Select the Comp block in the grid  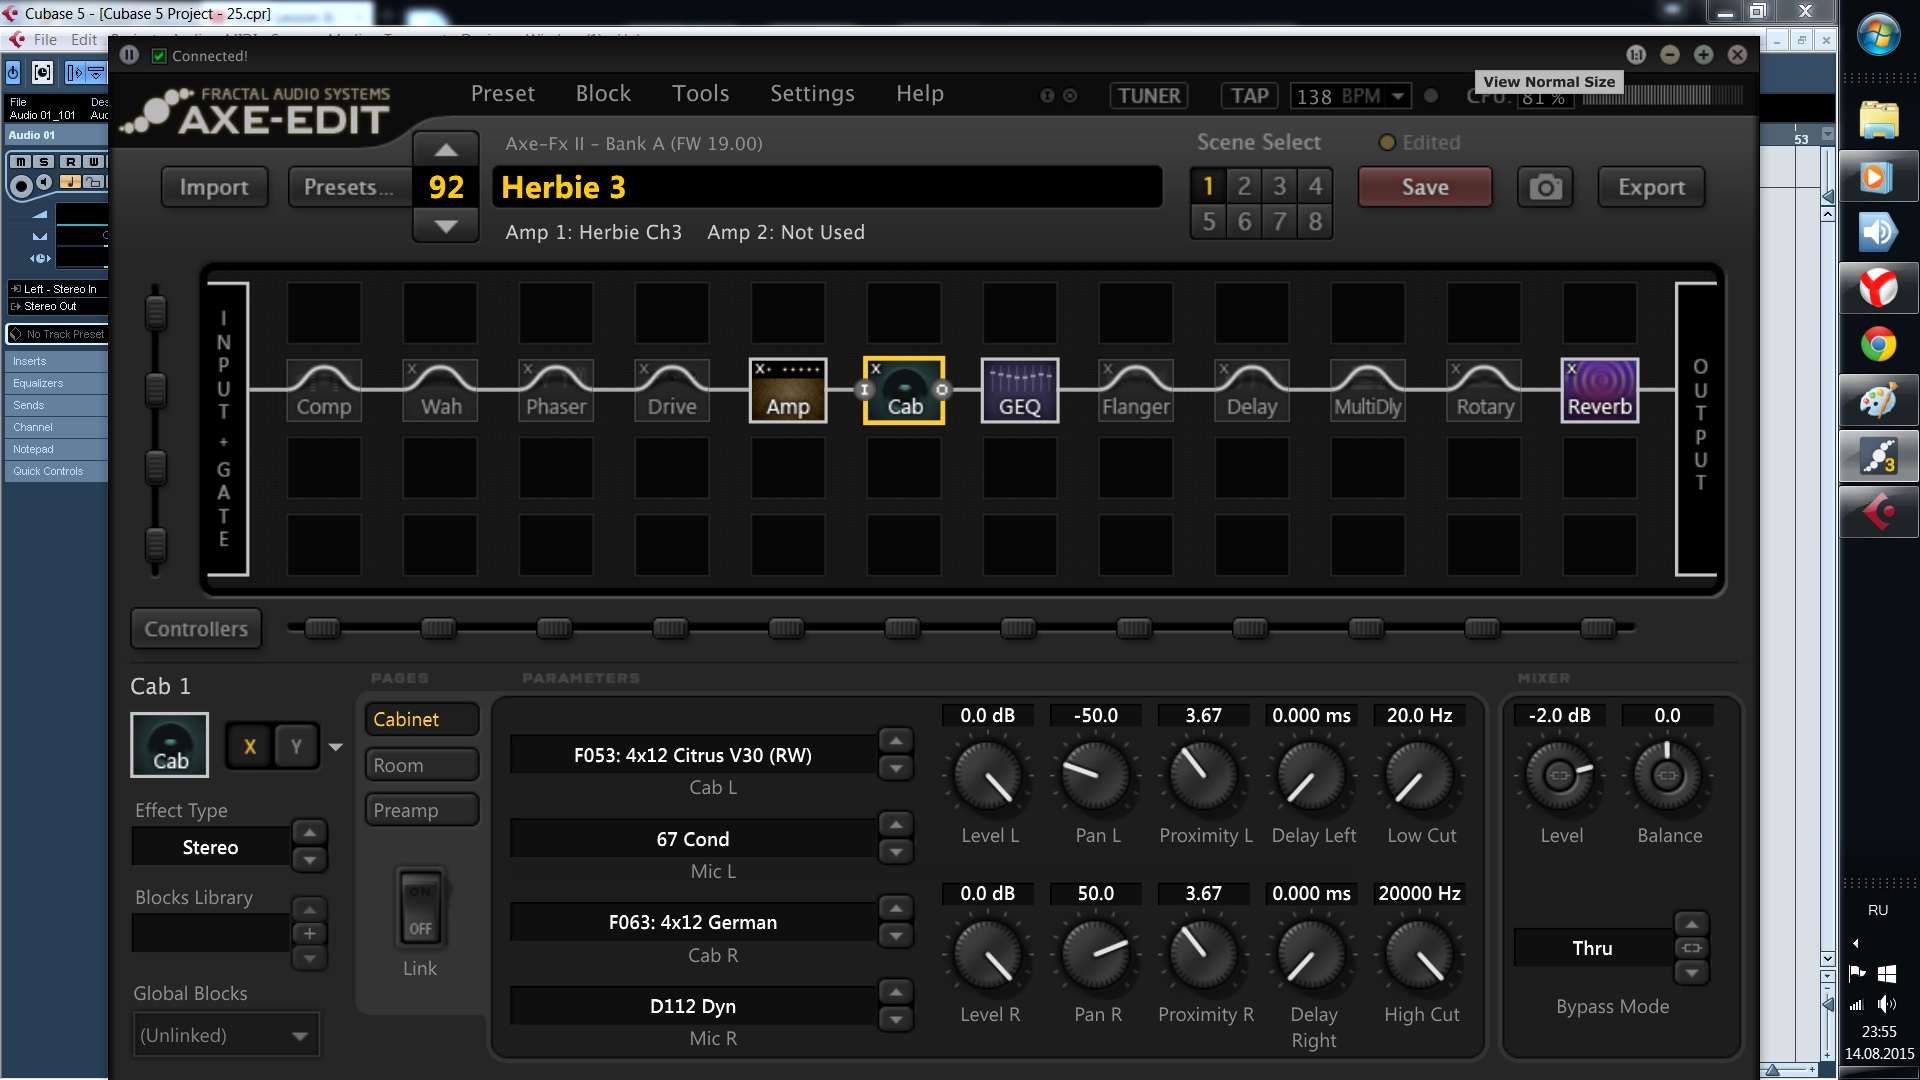pos(324,390)
